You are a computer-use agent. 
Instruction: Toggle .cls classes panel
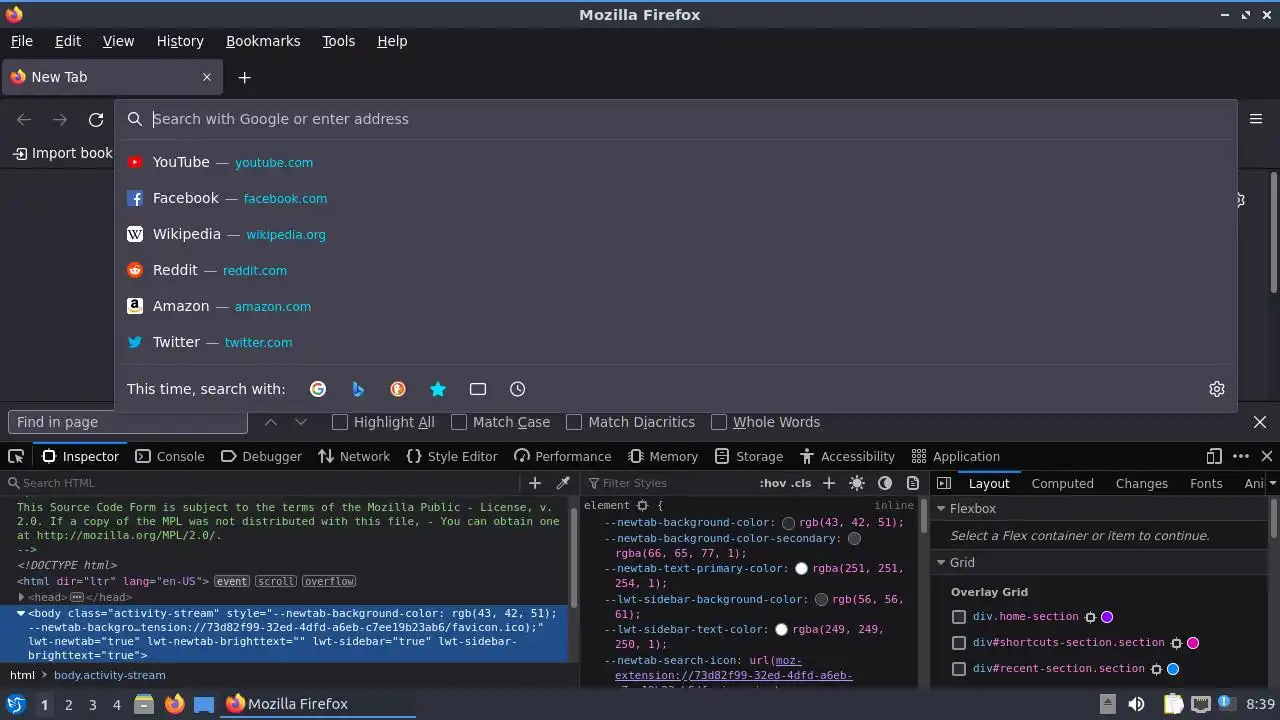pyautogui.click(x=801, y=483)
